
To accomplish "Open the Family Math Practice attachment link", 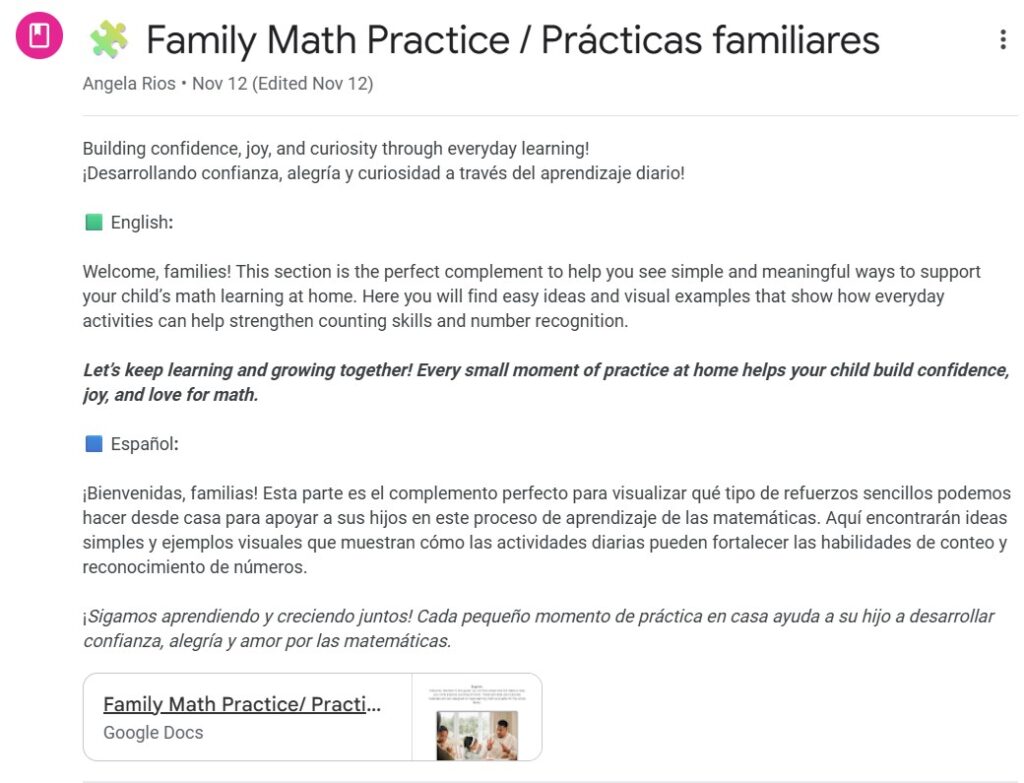I will [242, 704].
